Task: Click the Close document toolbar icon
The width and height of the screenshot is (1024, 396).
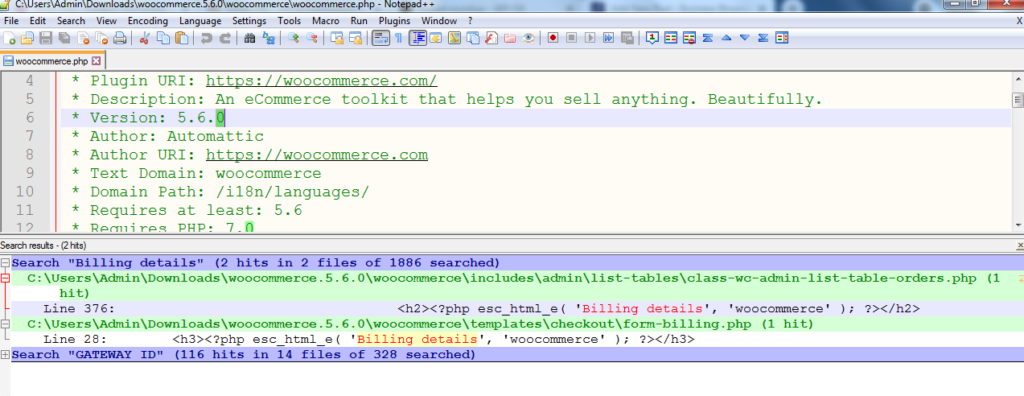Action: (x=83, y=38)
